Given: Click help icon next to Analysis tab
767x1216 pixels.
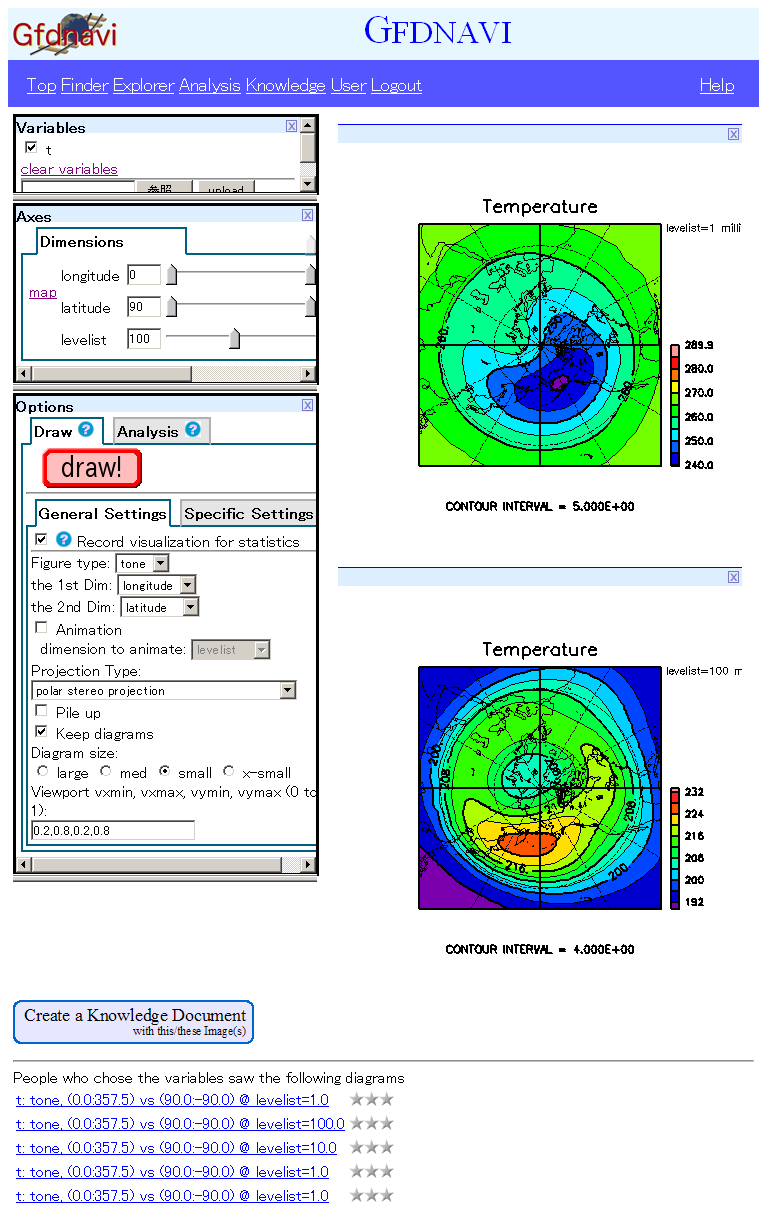Looking at the screenshot, I should coord(192,430).
